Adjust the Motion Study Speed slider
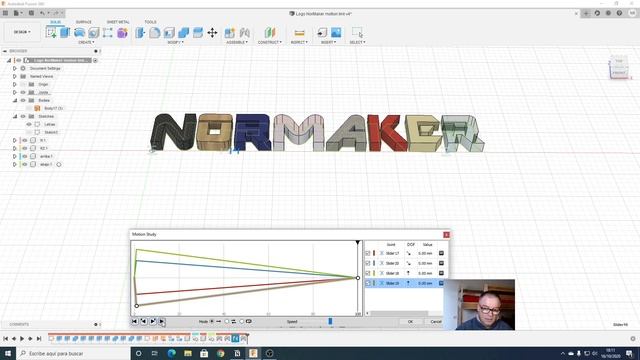The image size is (640, 360). [x=330, y=322]
